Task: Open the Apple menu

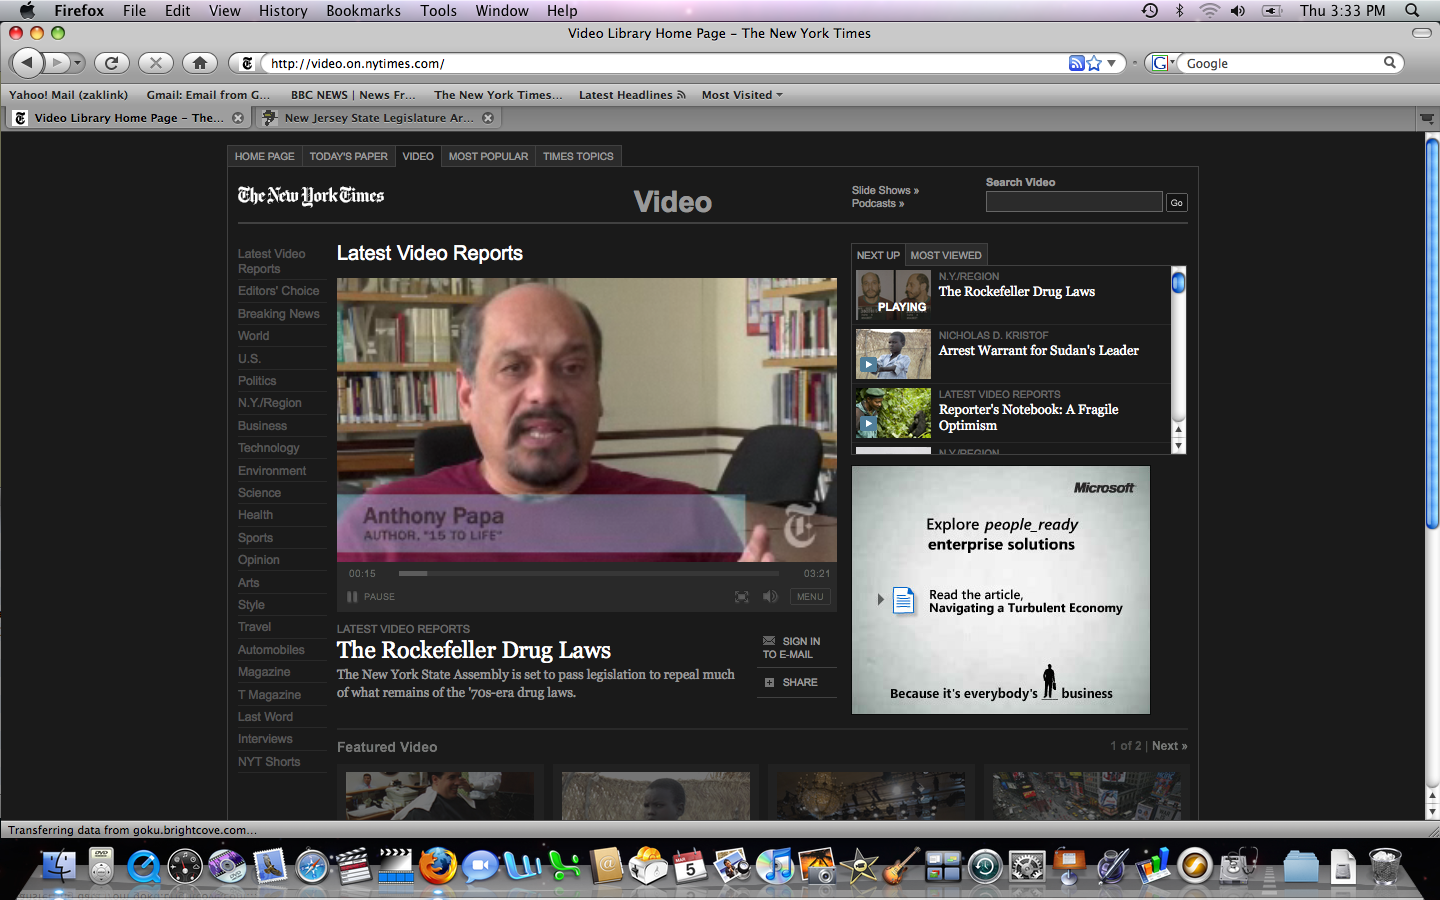Action: (27, 10)
